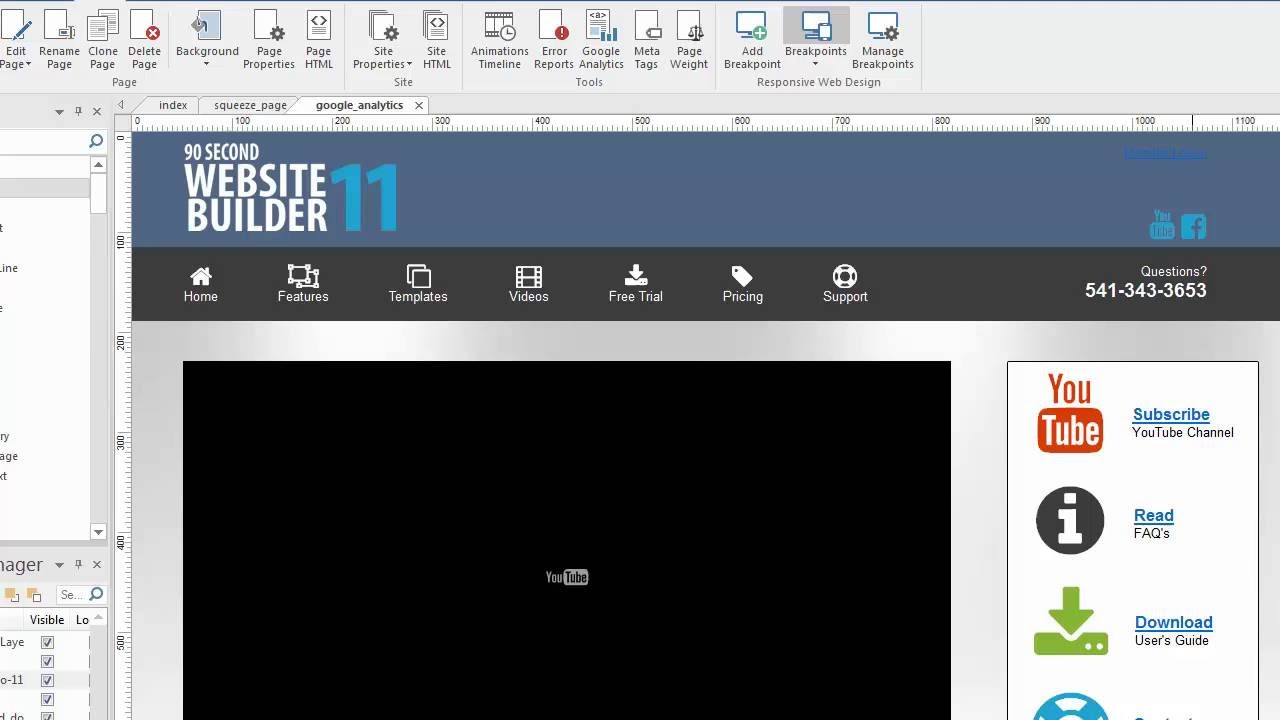Click the large YouTube logo in the sidebar
Image resolution: width=1280 pixels, height=720 pixels.
pos(1070,413)
